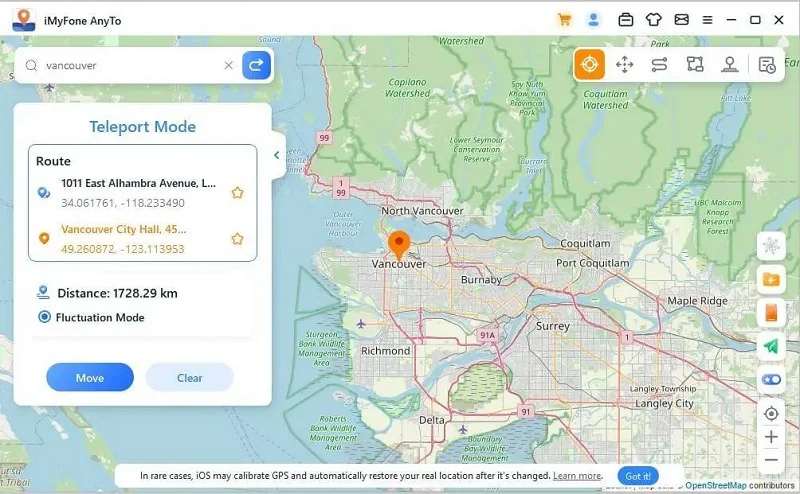Favorite the East Alhambra Avenue location
This screenshot has height=494, width=800.
click(237, 192)
